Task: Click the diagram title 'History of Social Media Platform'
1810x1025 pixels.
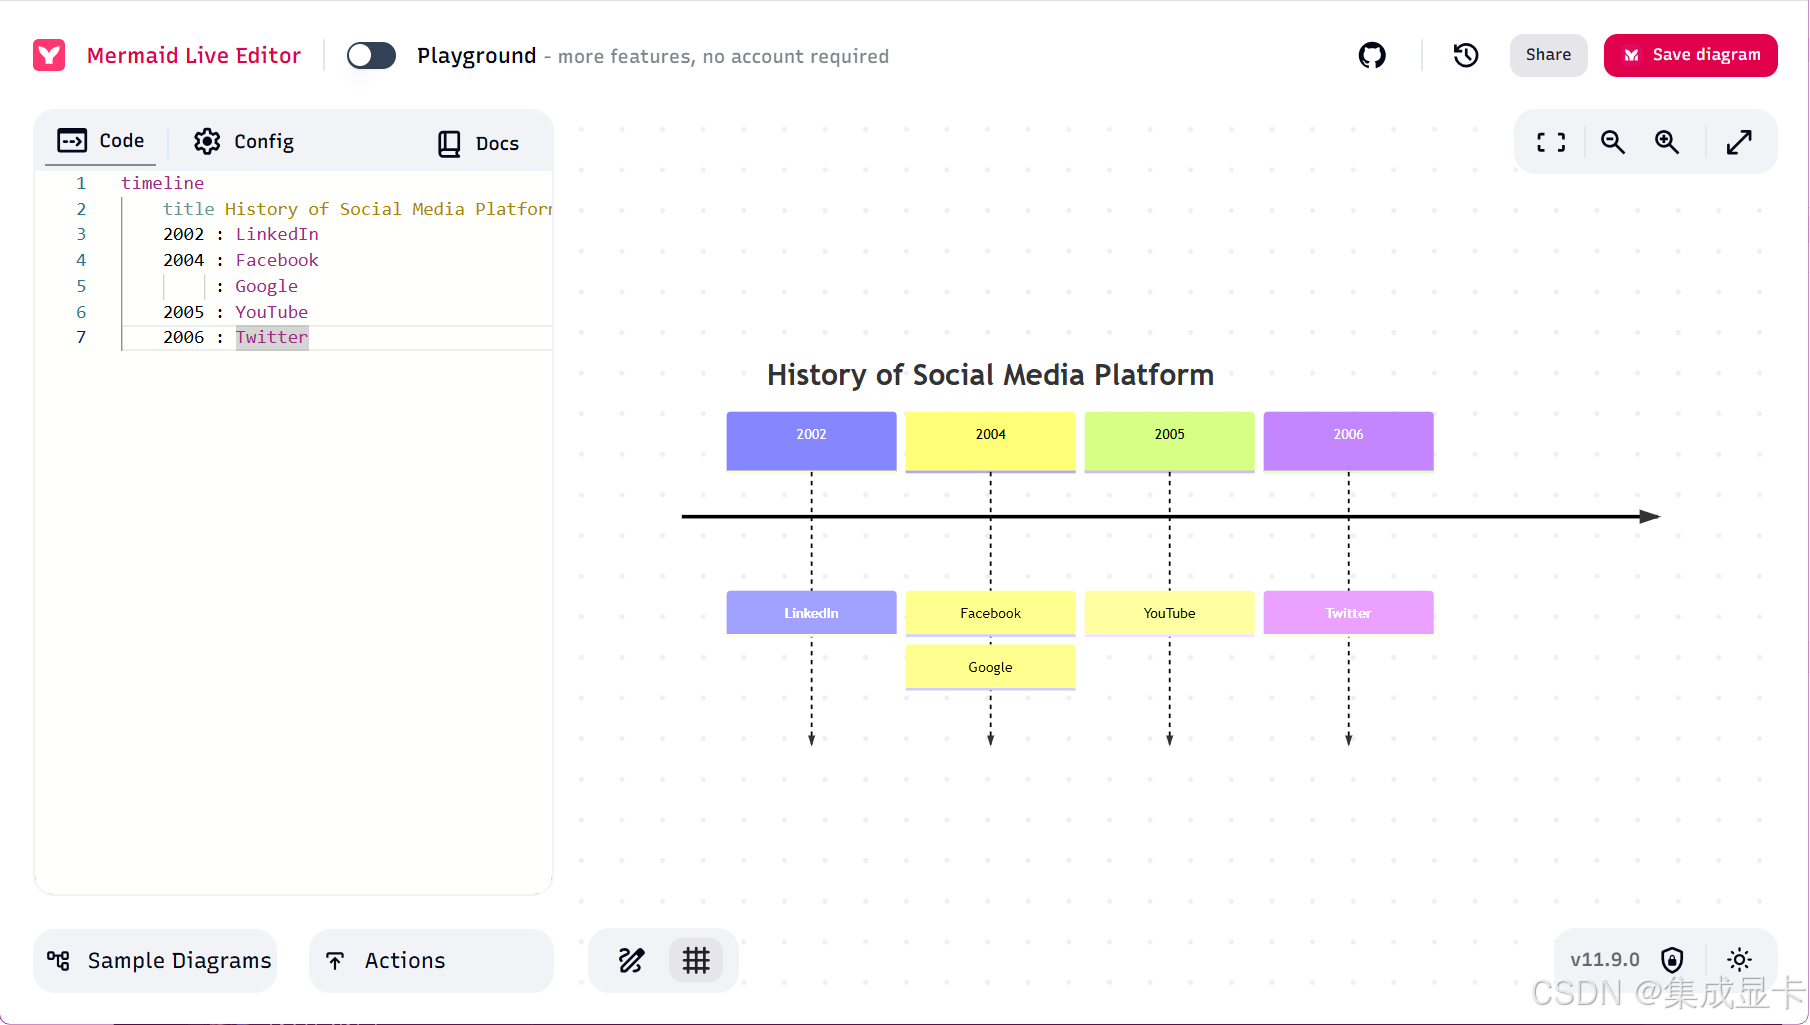Action: click(x=990, y=375)
